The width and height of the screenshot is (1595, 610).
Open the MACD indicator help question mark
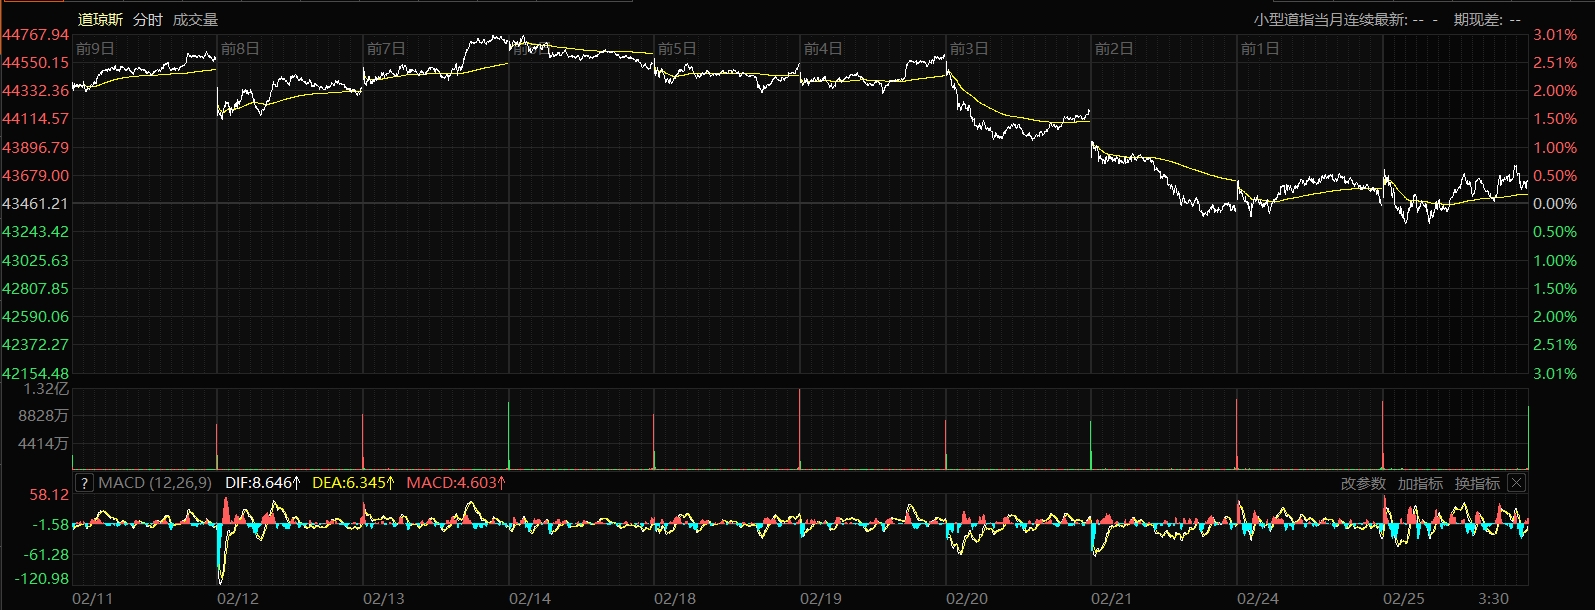point(84,484)
